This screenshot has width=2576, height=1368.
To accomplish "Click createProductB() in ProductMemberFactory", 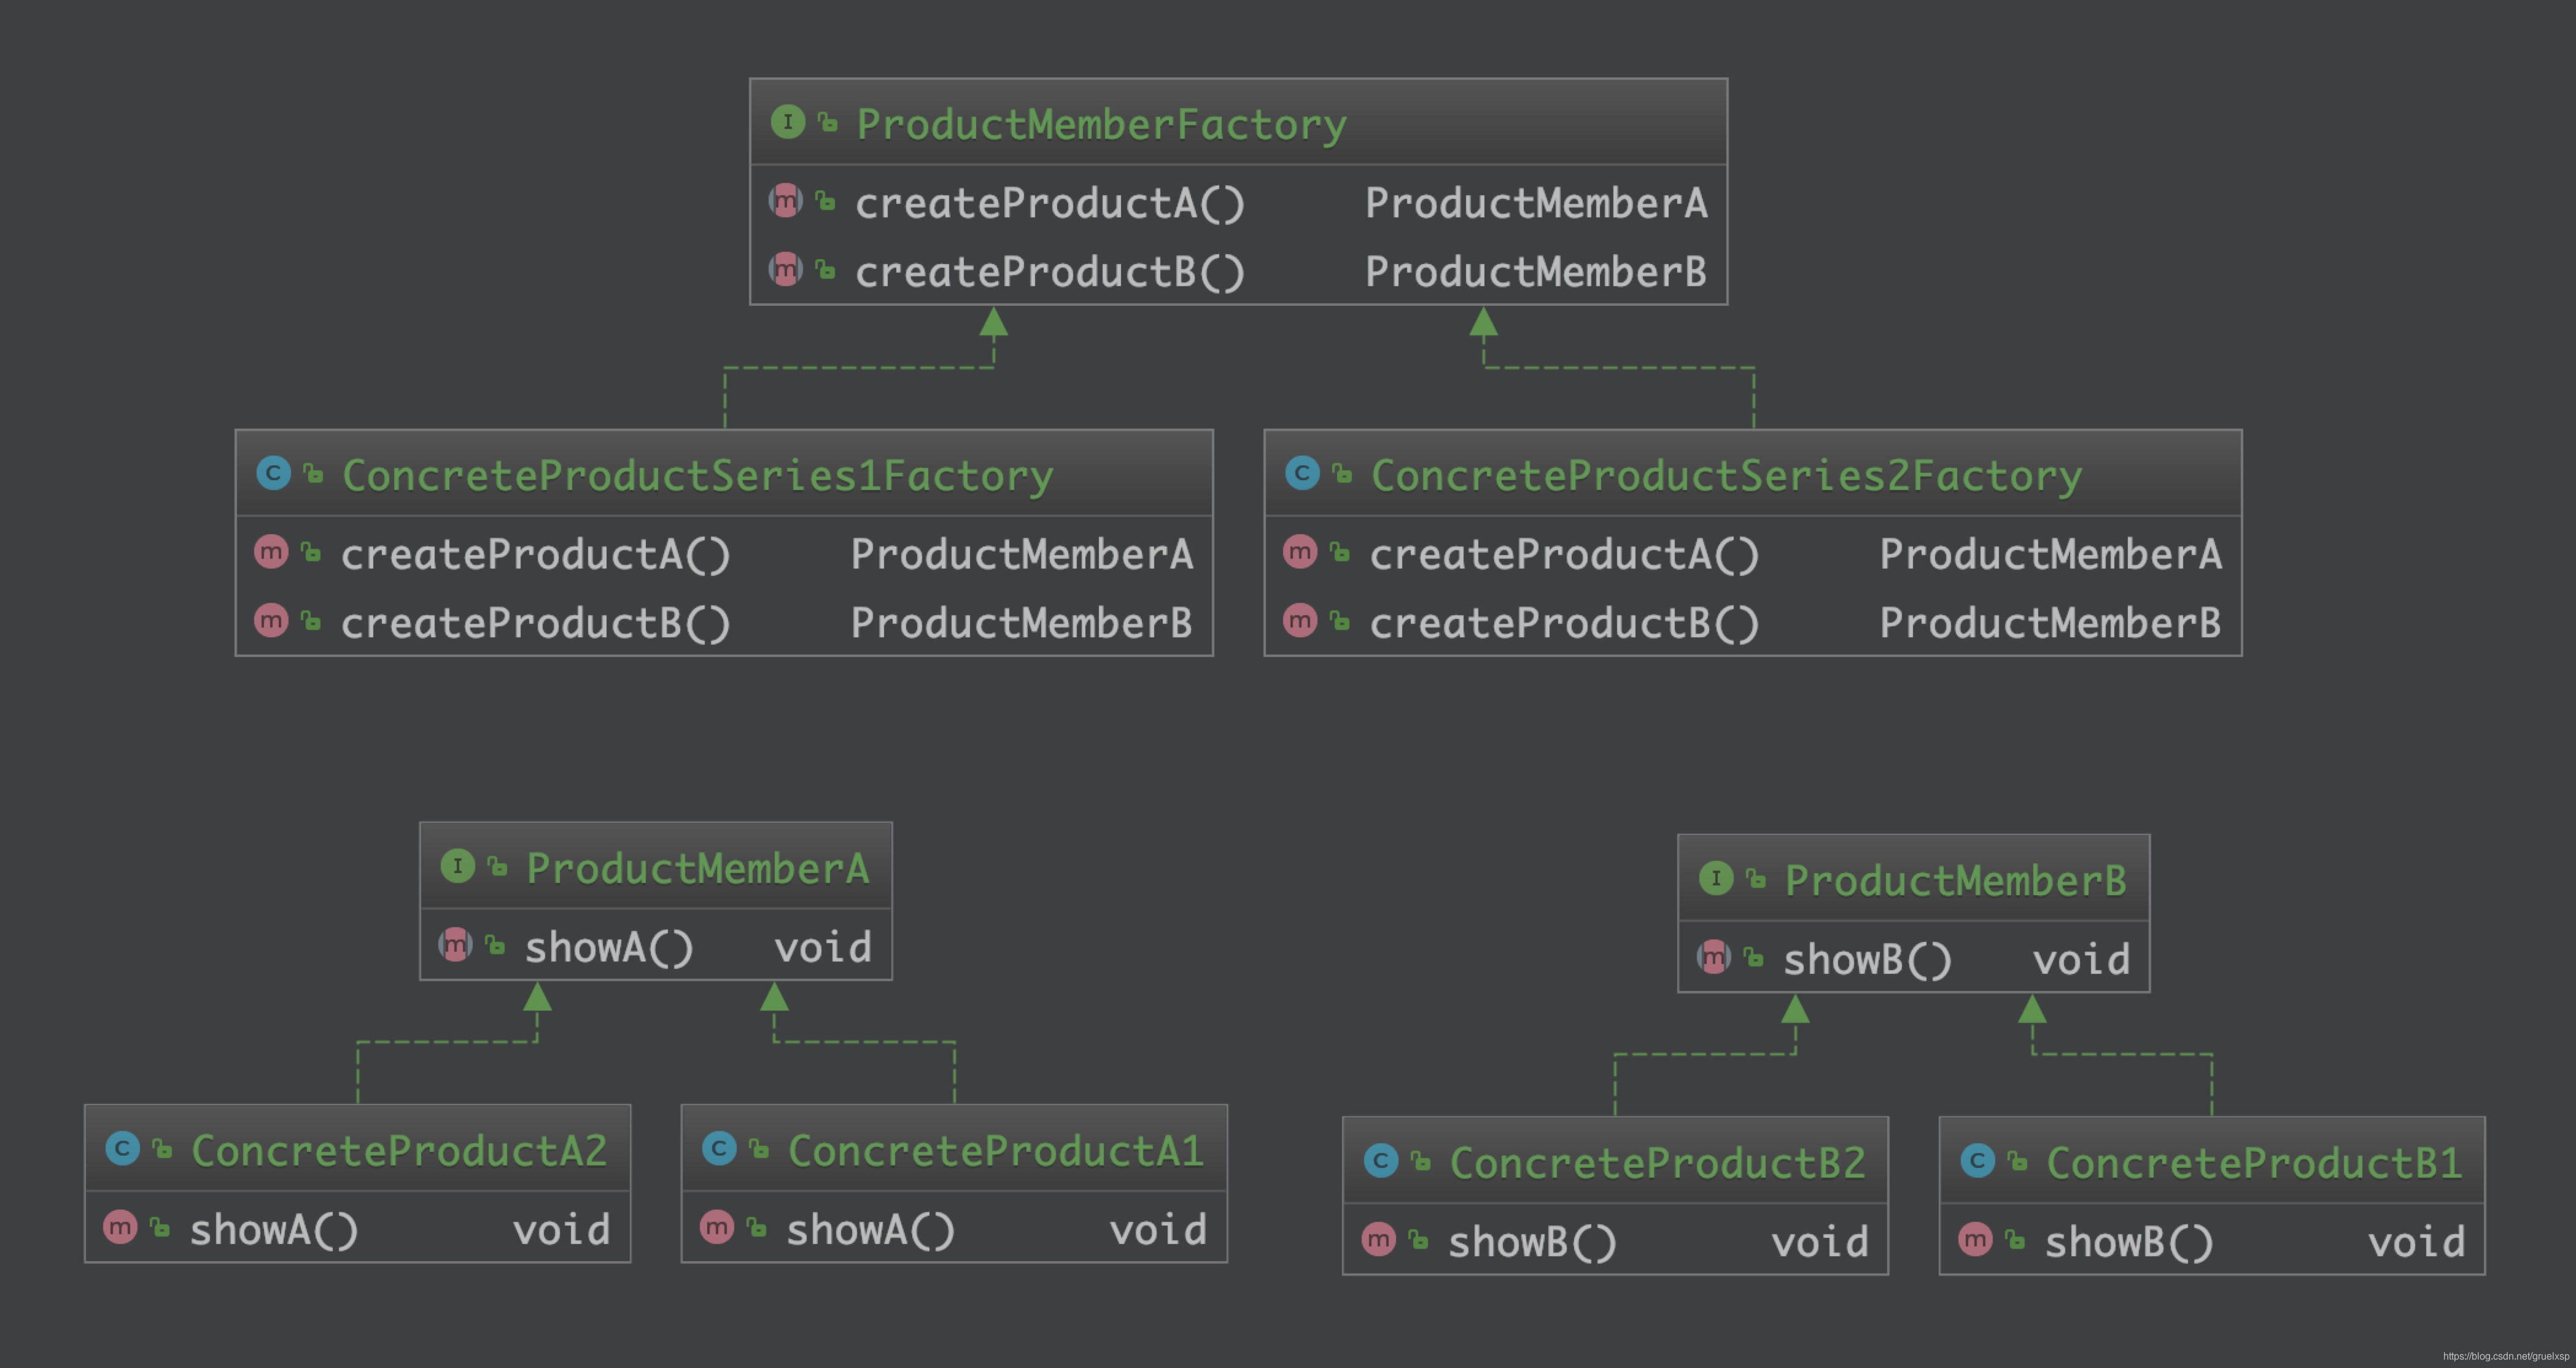I will pyautogui.click(x=1050, y=272).
